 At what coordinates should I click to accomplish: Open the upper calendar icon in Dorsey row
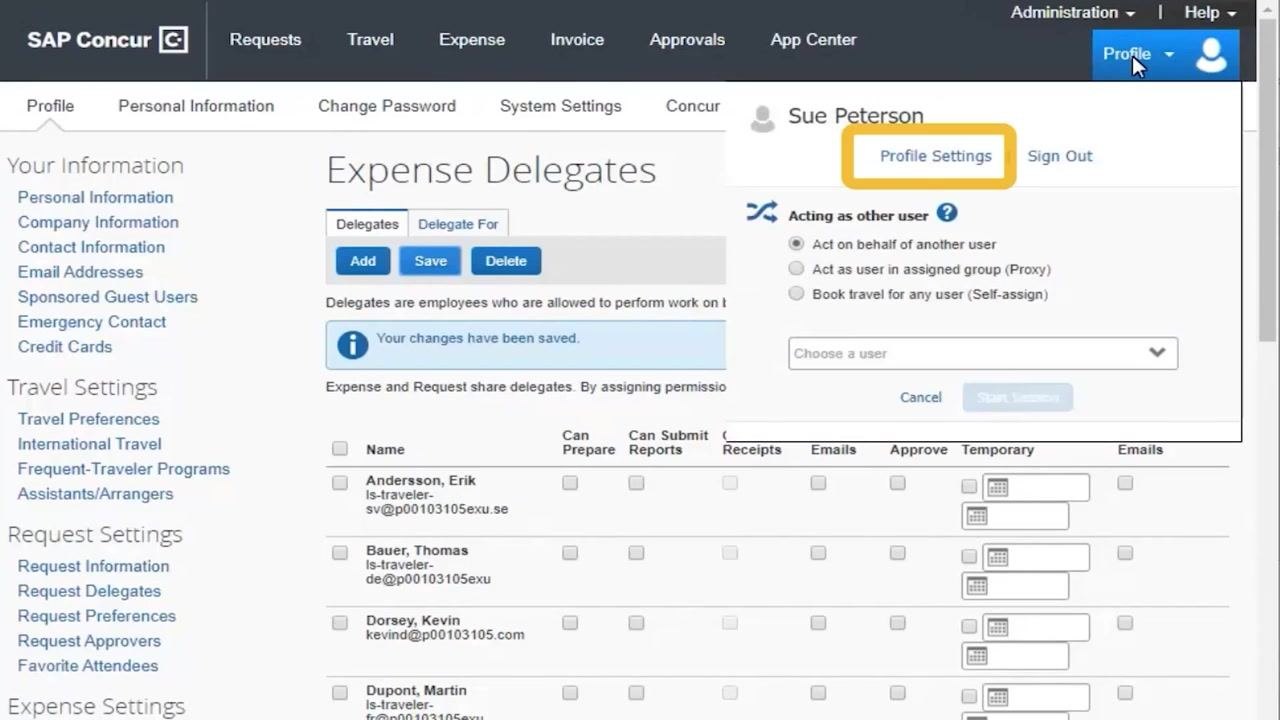coord(997,627)
